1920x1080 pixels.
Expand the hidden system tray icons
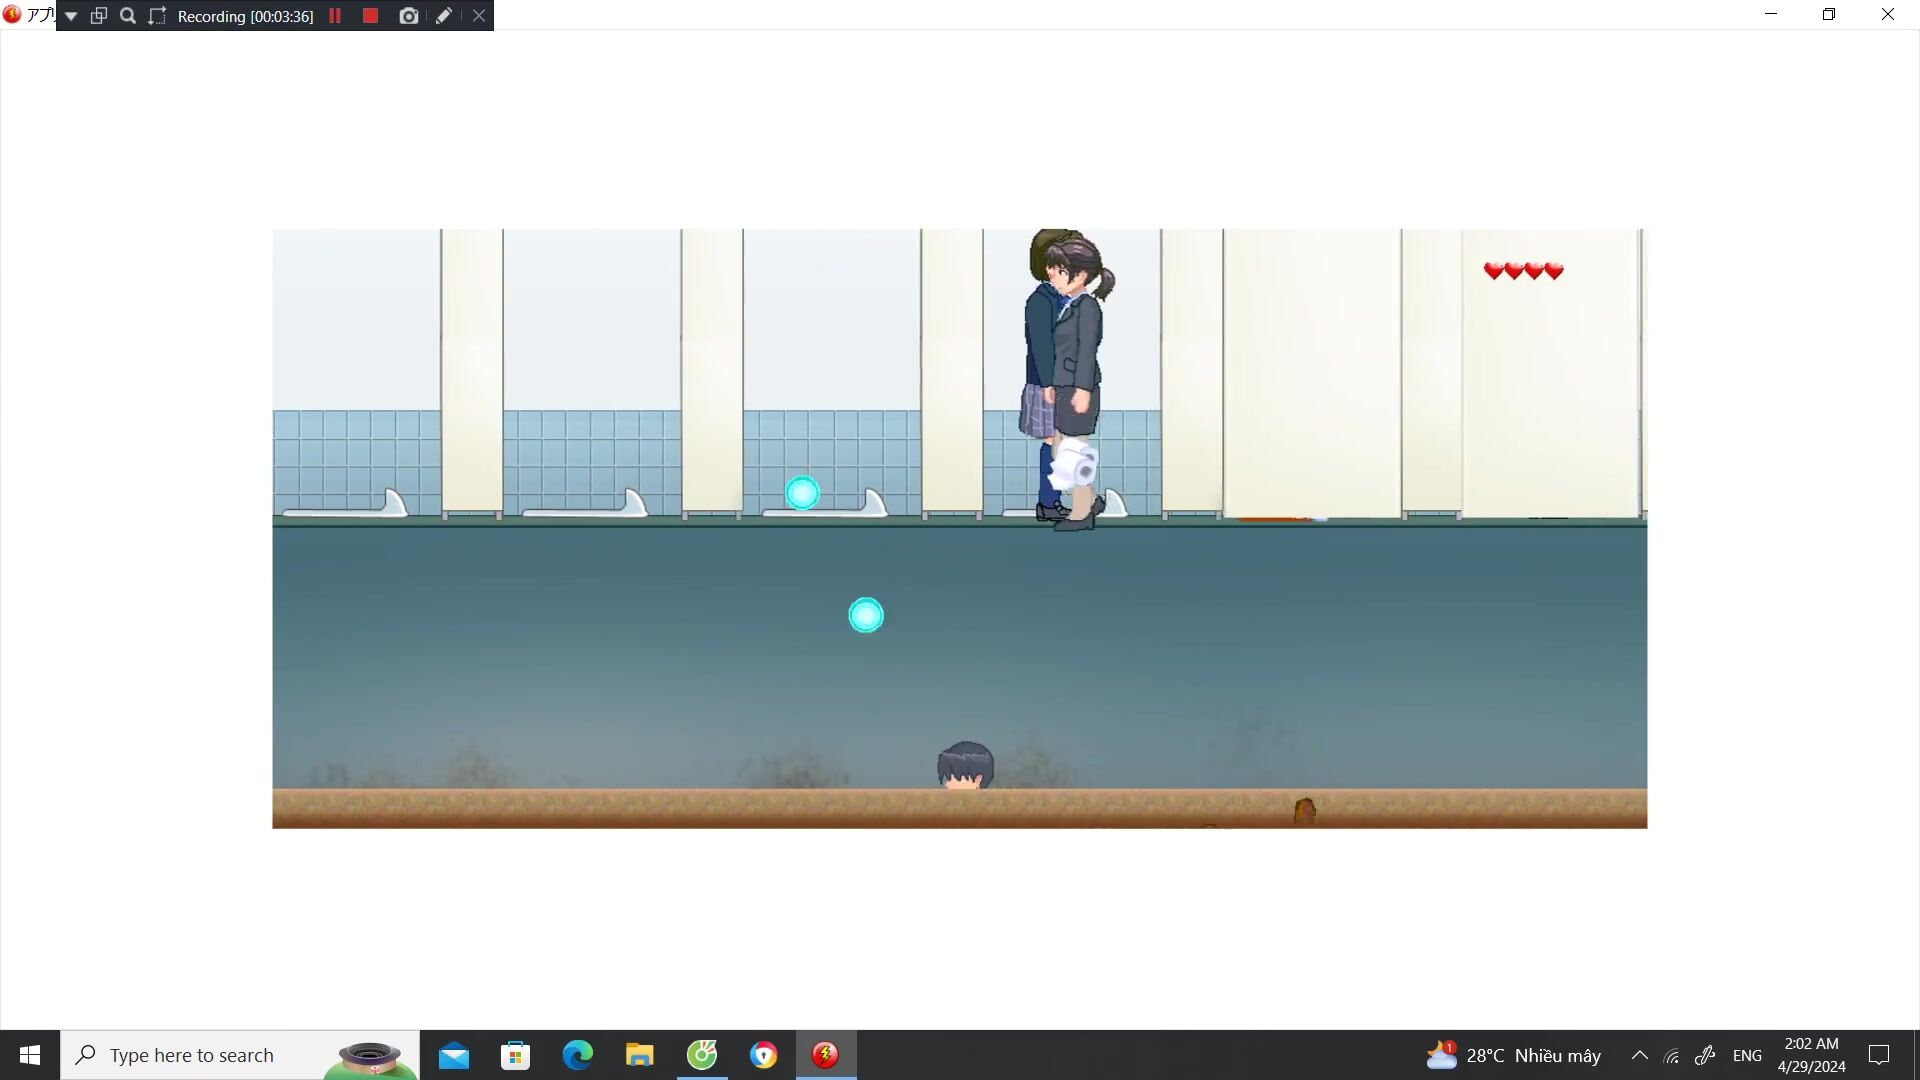(1639, 1055)
